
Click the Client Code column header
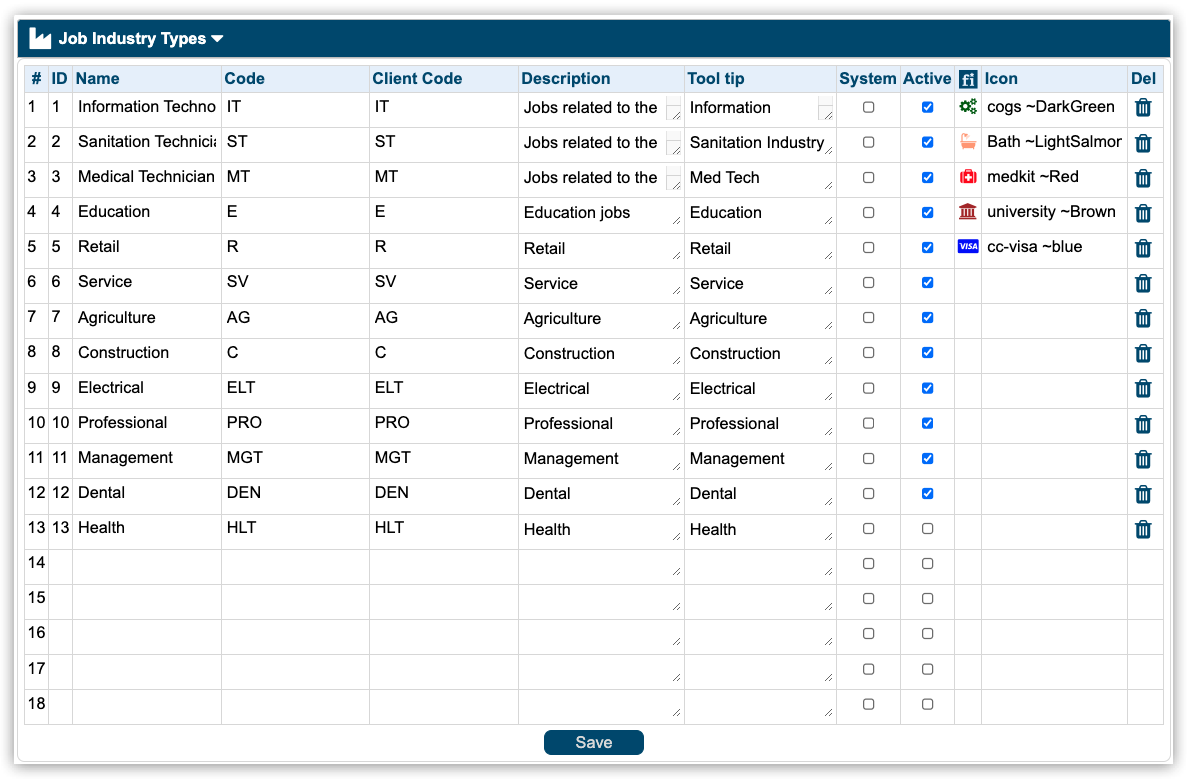[417, 79]
